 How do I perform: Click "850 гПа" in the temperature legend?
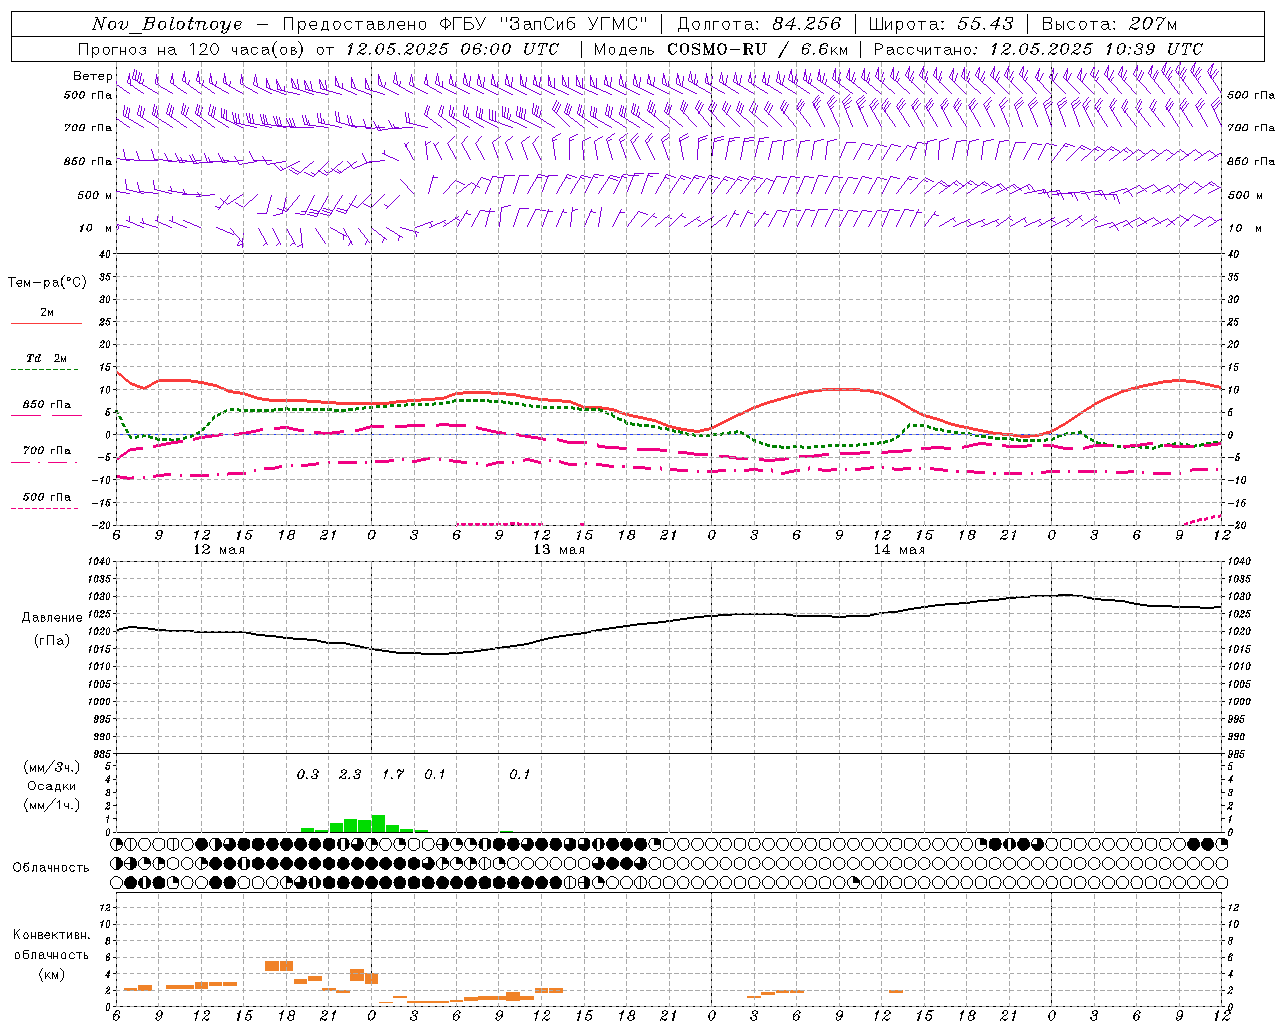(x=47, y=405)
